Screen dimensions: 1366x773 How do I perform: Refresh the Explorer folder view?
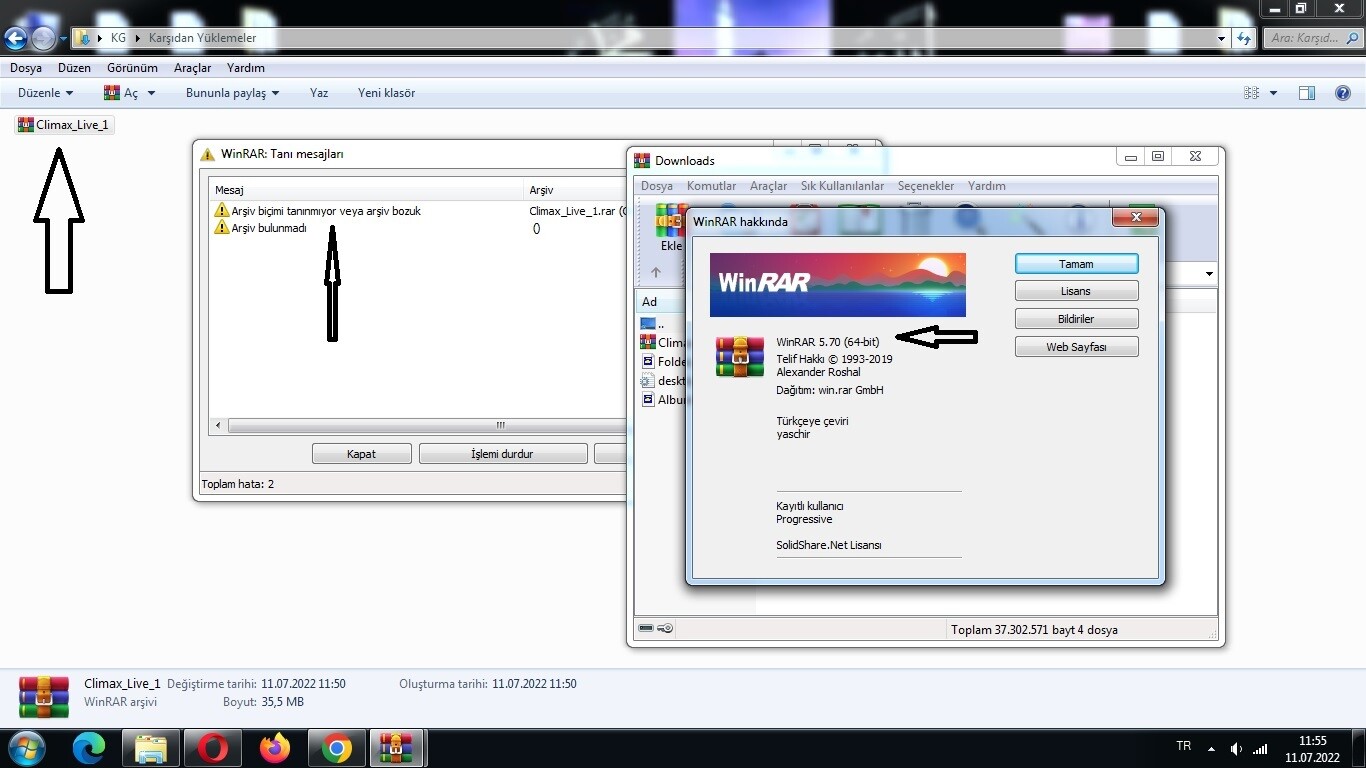[x=1244, y=38]
